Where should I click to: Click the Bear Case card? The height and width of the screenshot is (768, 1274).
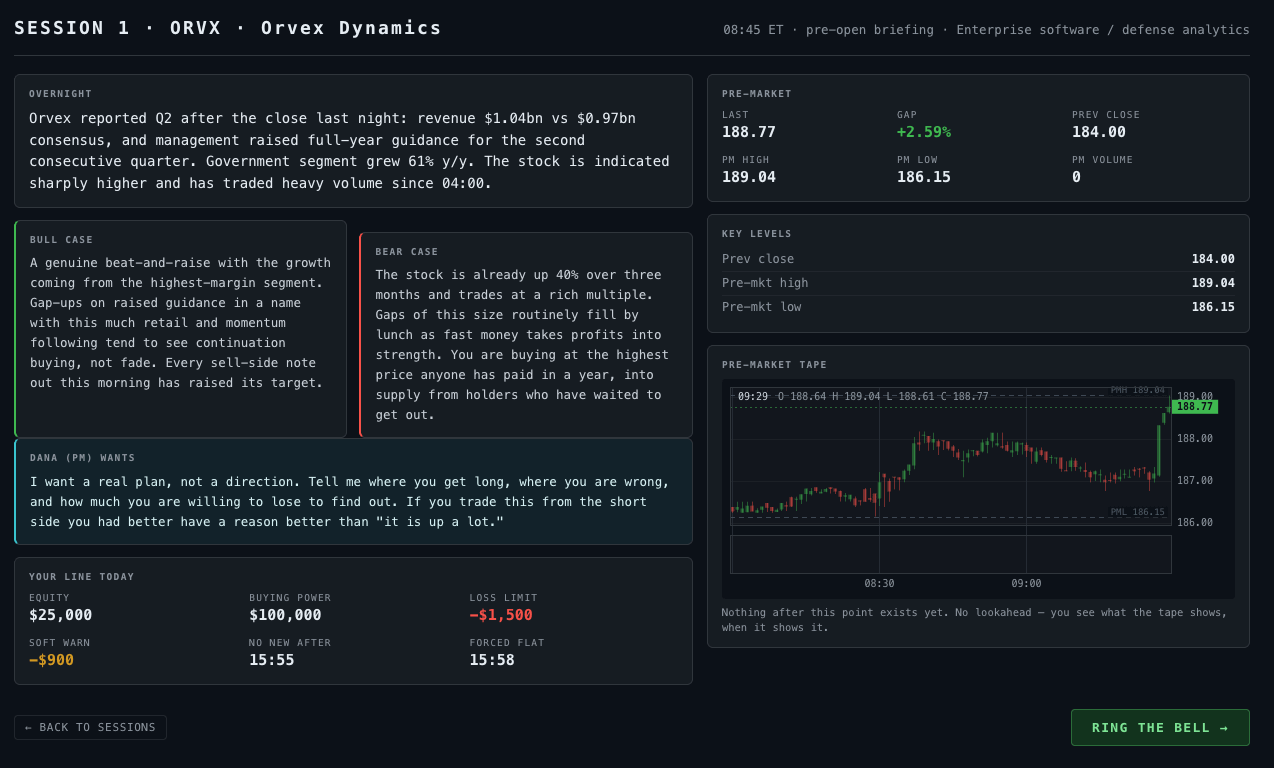pos(526,335)
